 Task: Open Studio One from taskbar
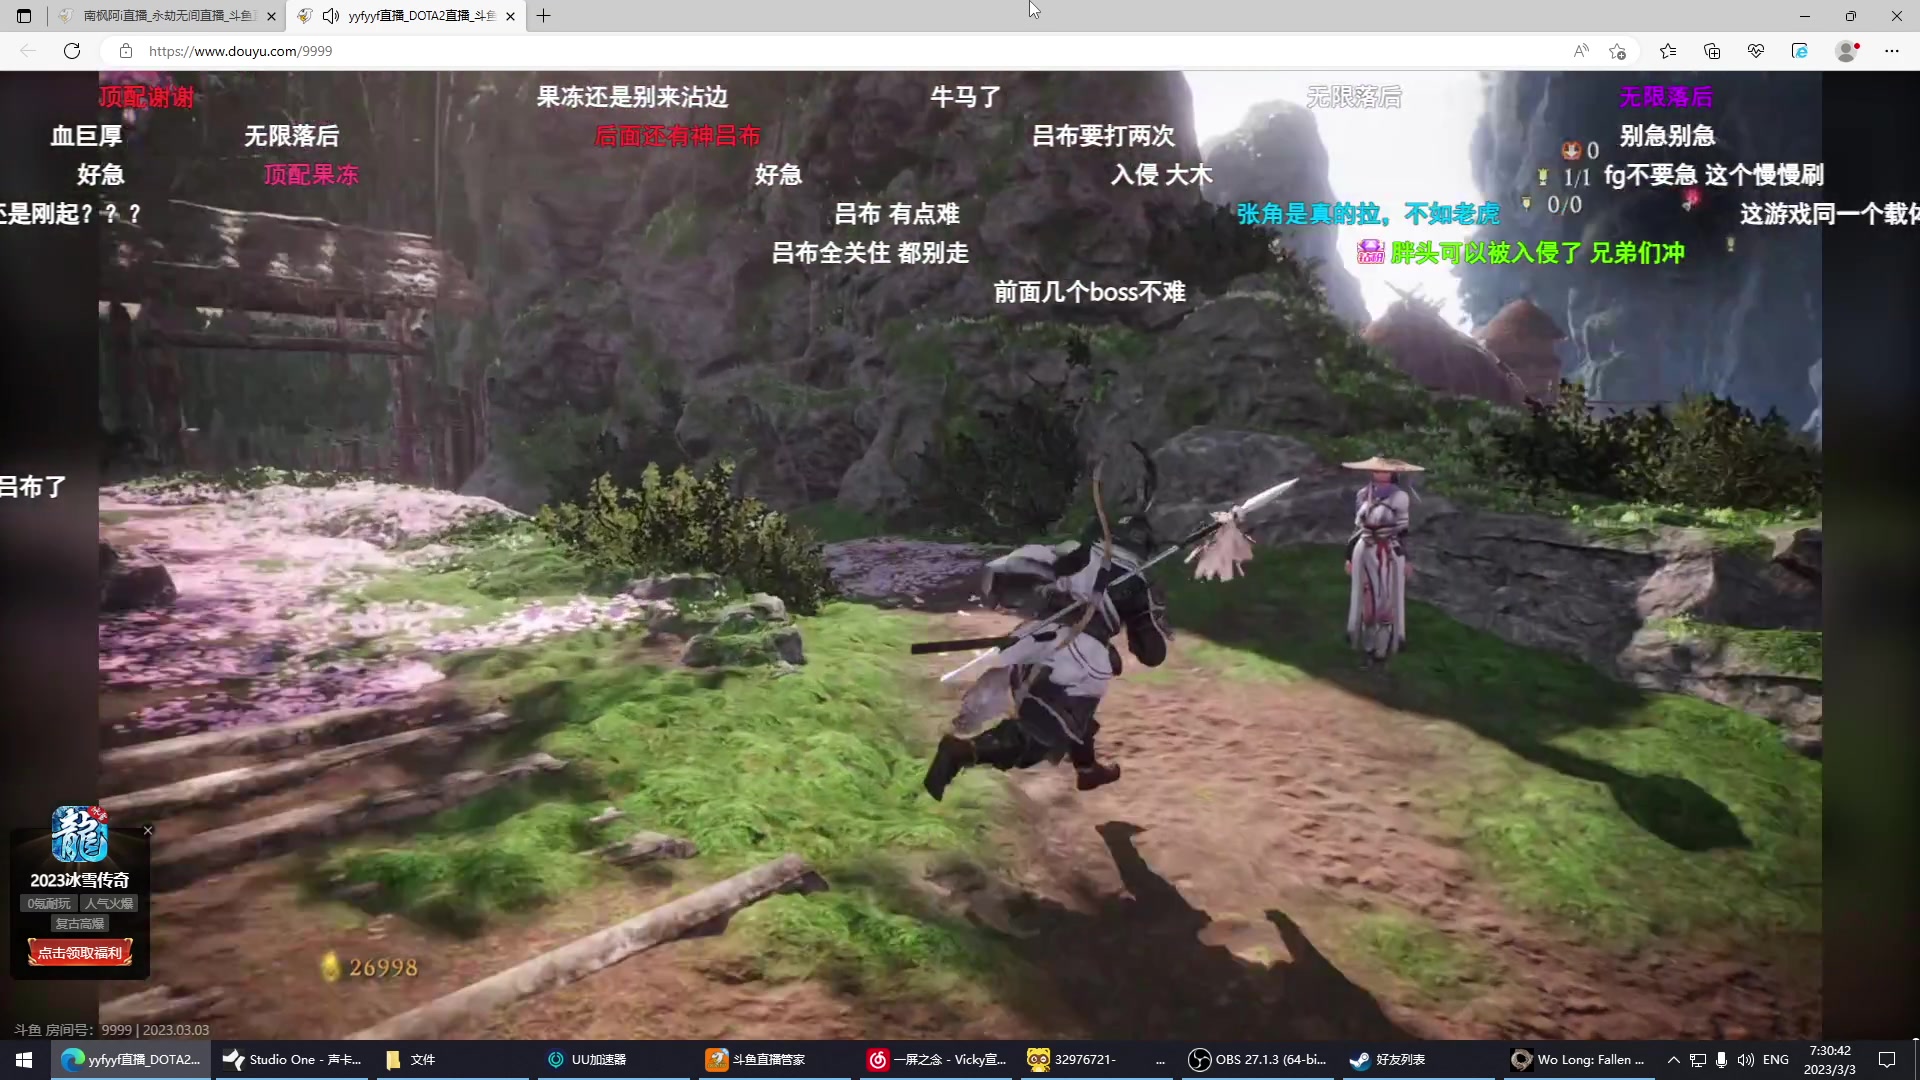tap(292, 1060)
